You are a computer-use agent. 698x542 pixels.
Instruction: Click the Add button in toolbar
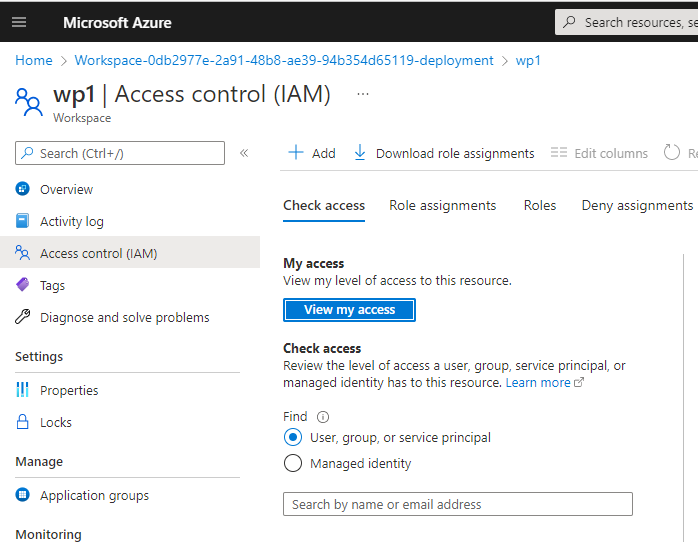[x=312, y=153]
